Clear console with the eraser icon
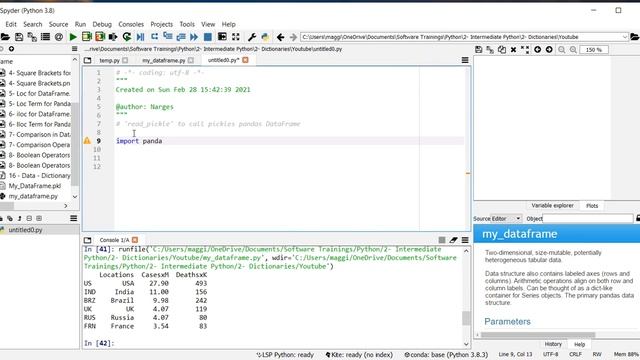The width and height of the screenshot is (640, 360). (453, 240)
